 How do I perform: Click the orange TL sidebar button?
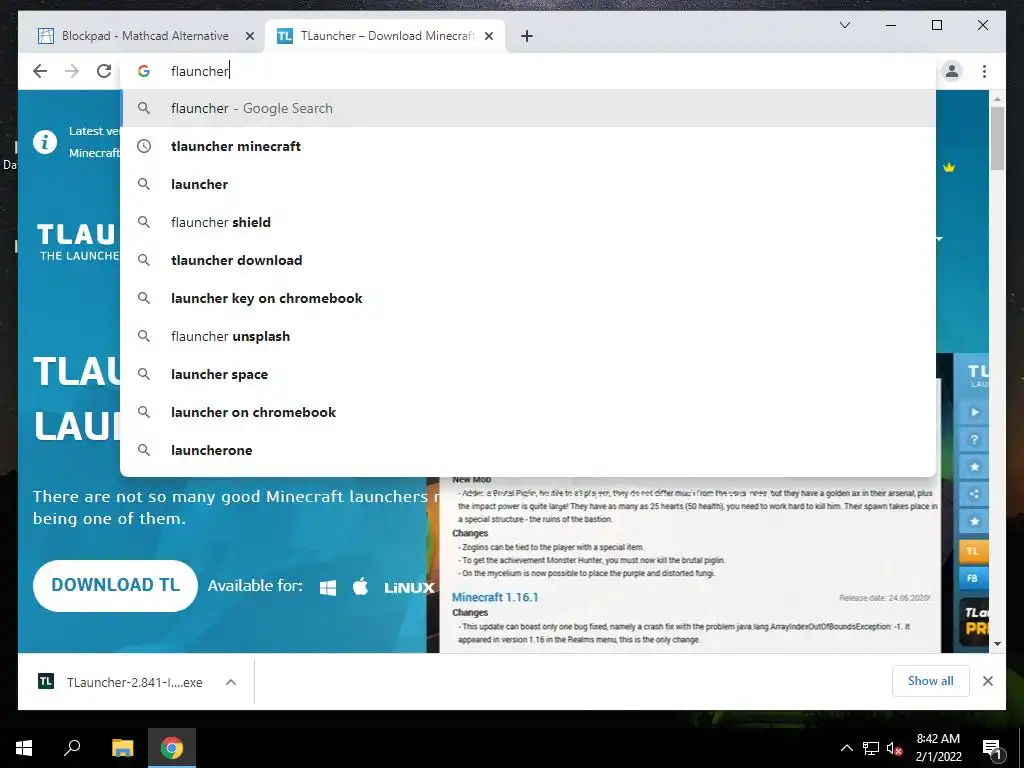pos(973,551)
